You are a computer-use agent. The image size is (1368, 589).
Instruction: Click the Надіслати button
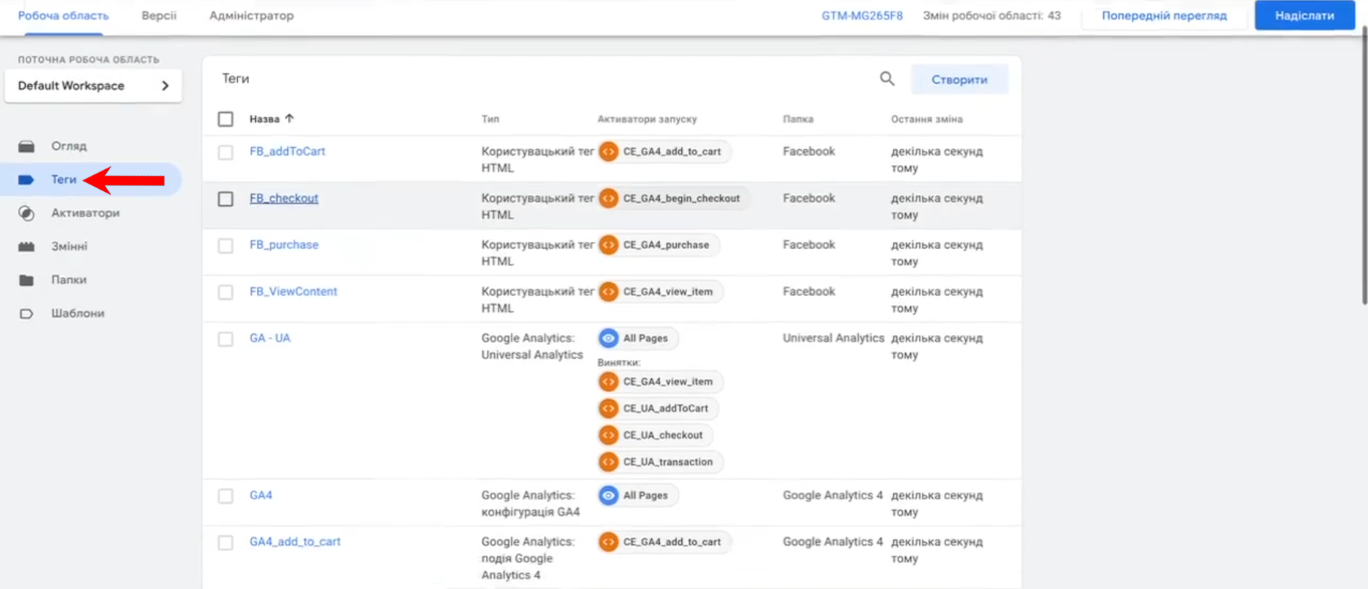[1304, 16]
